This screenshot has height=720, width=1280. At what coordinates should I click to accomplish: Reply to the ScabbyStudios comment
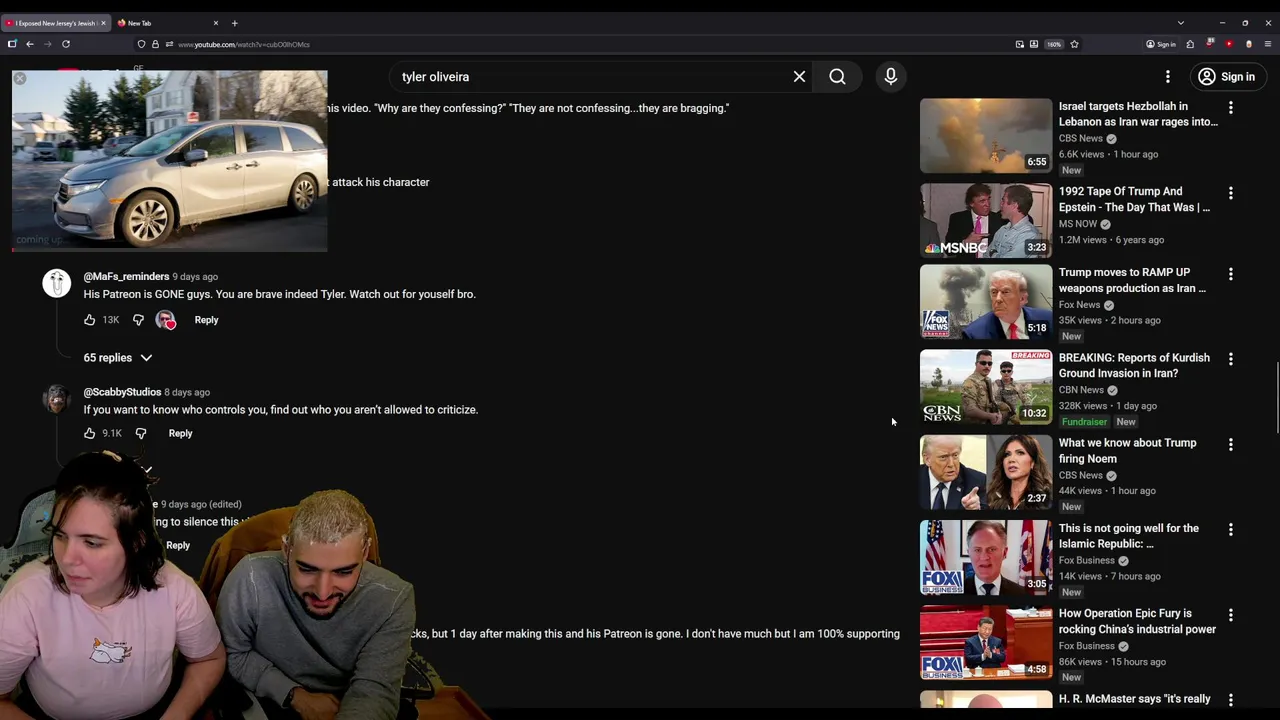point(180,433)
